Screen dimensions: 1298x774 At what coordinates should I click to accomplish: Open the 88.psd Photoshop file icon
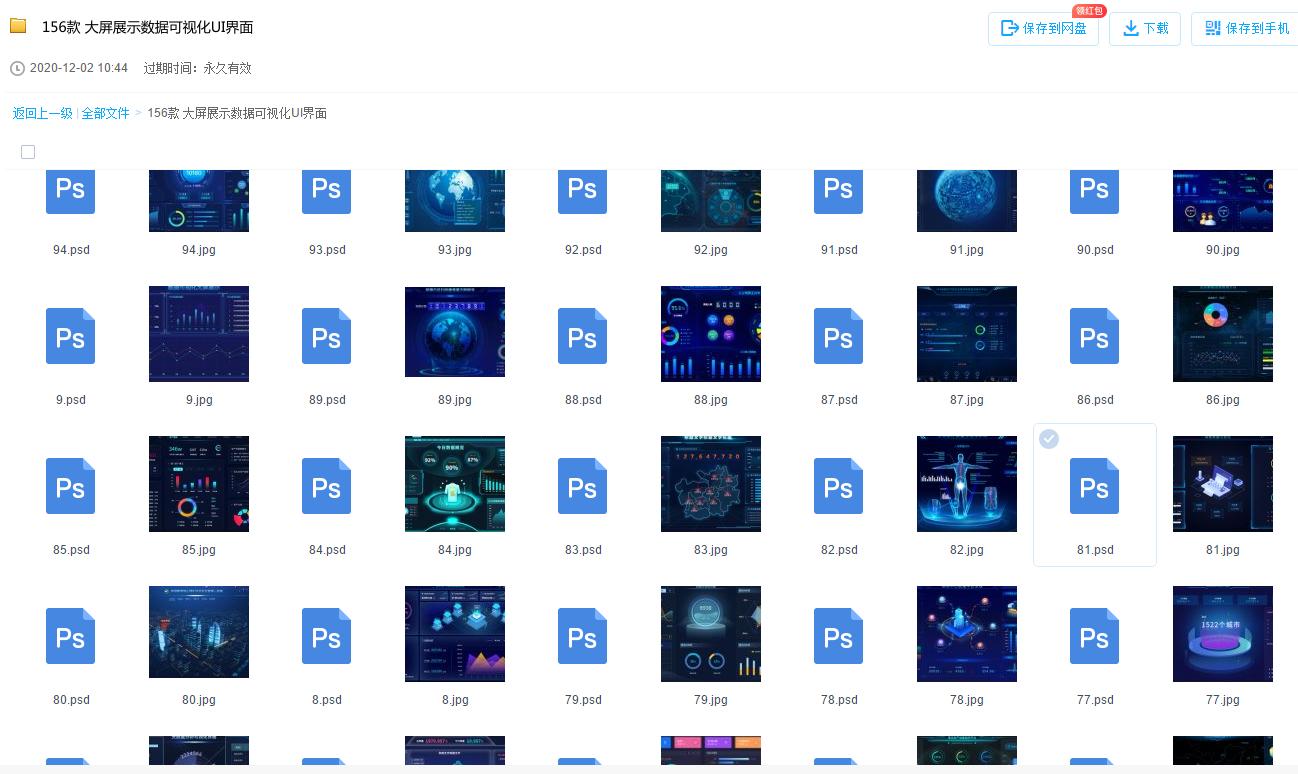point(583,336)
